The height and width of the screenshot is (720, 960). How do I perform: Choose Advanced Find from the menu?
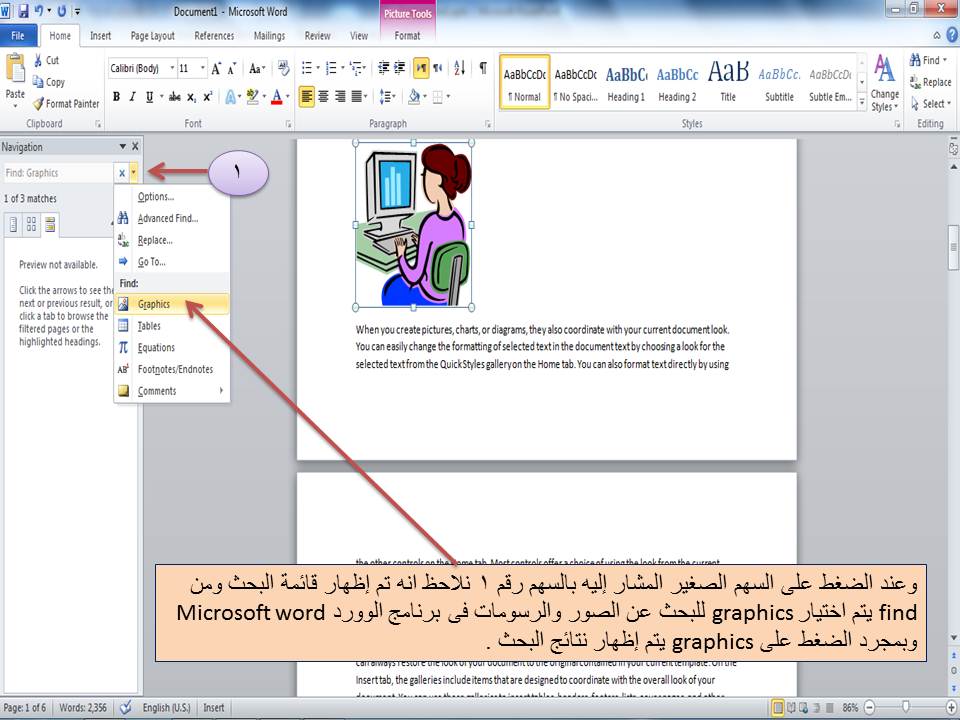172,219
